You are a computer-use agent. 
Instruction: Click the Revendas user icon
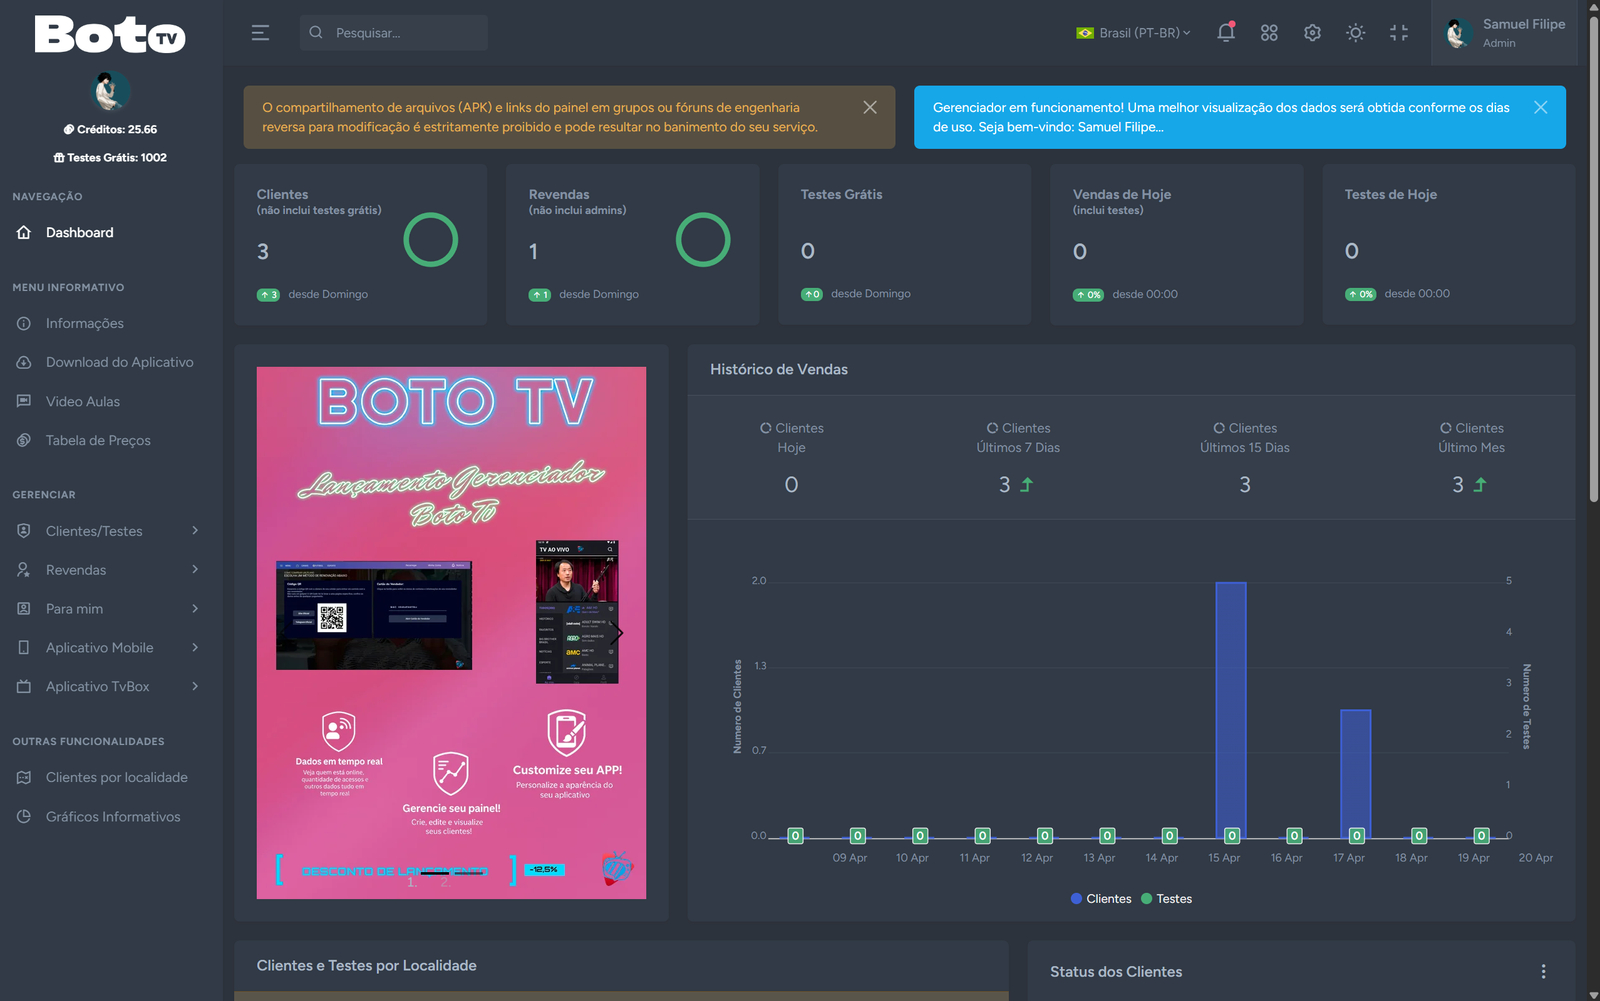24,570
